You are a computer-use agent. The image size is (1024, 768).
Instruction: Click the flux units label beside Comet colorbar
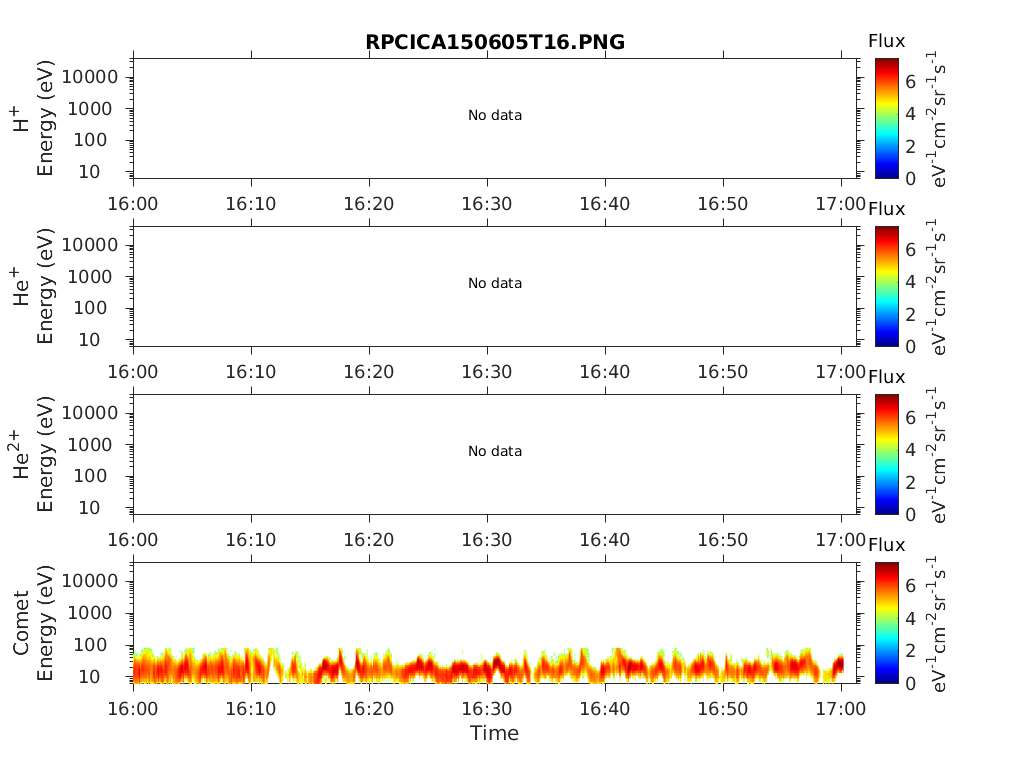coord(936,622)
